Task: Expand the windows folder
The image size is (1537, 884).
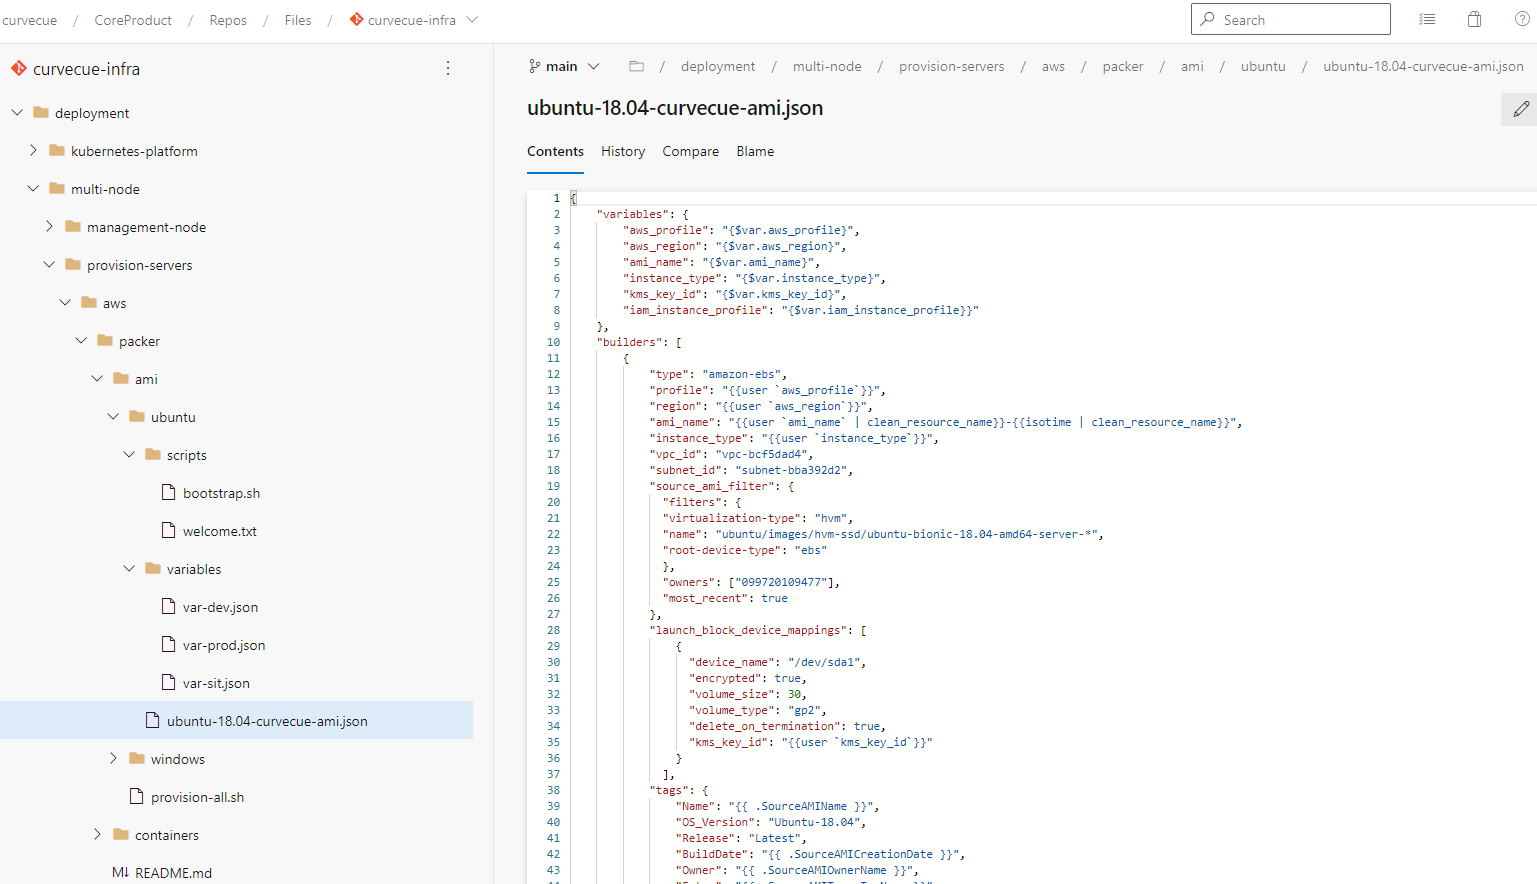Action: click(x=113, y=758)
